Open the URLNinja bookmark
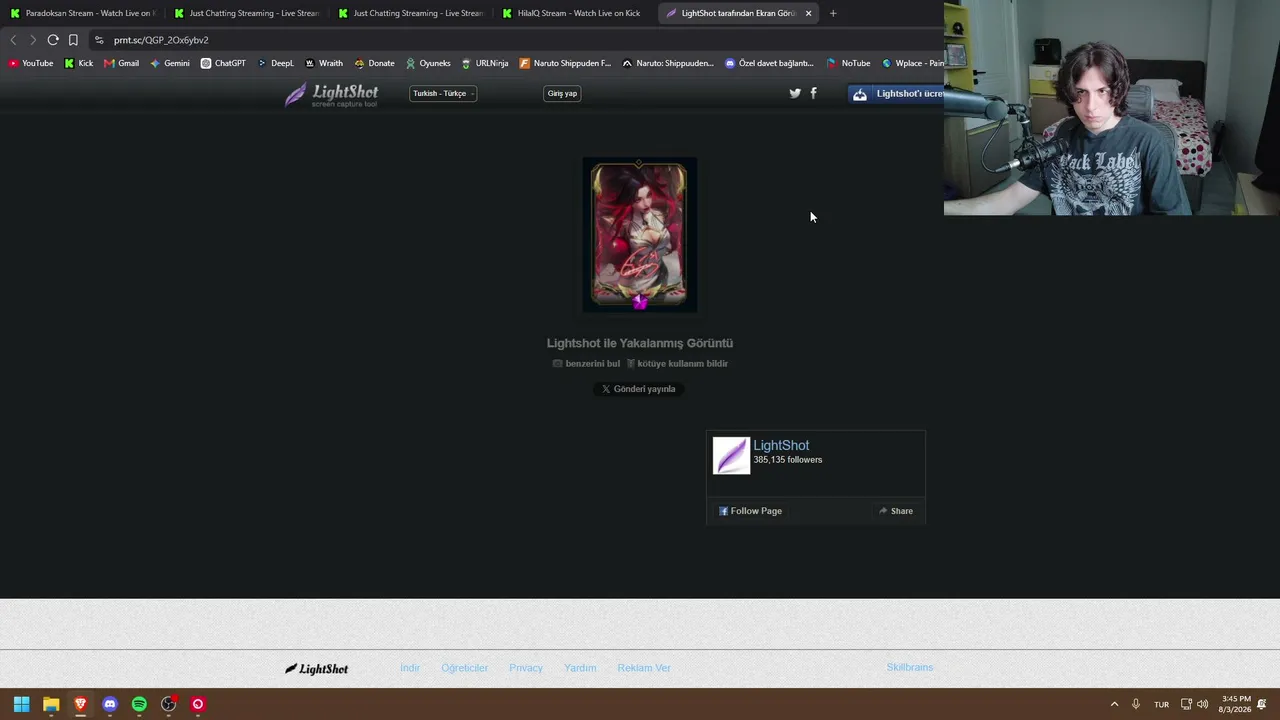Viewport: 1280px width, 720px height. point(485,63)
